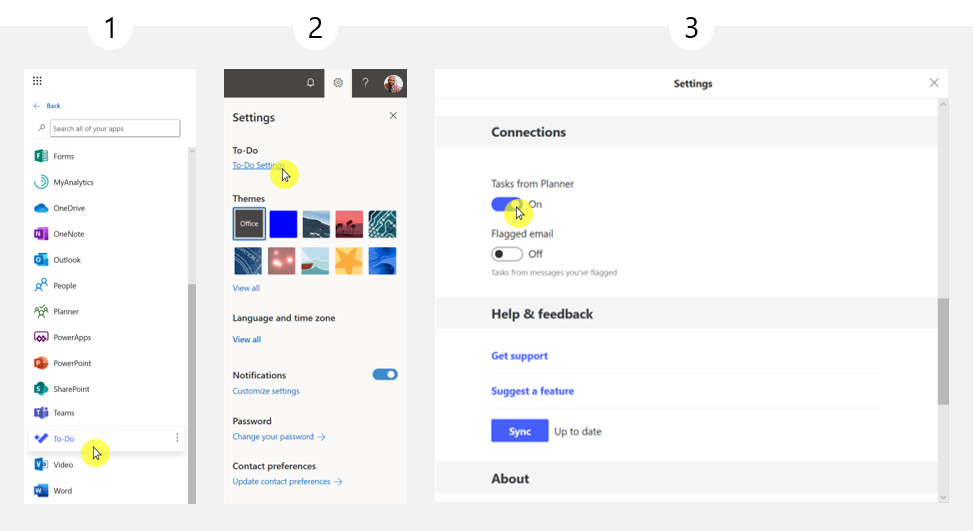This screenshot has width=973, height=531.
Task: Open the To-Do checkmark icon
Action: [41, 438]
